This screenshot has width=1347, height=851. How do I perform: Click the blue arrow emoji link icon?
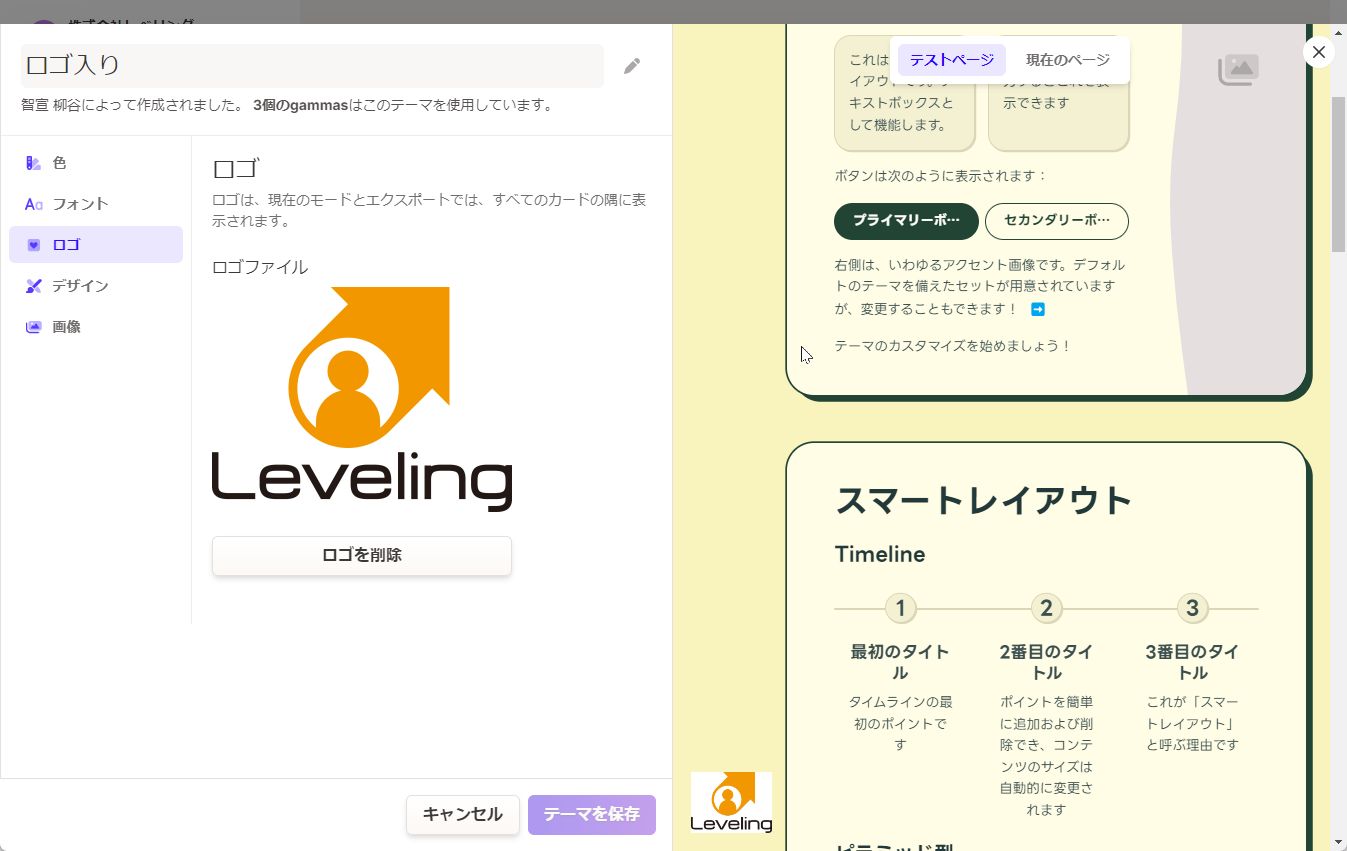(1037, 309)
